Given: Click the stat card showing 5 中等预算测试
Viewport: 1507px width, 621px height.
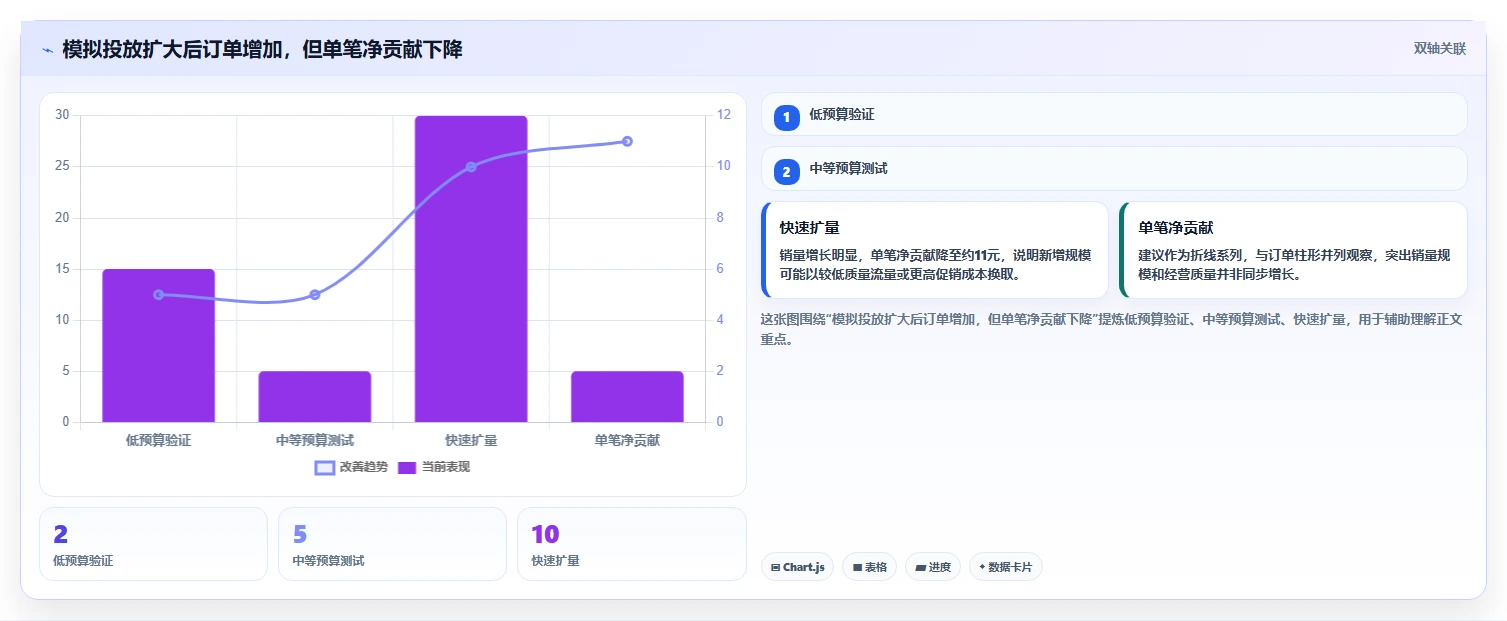Looking at the screenshot, I should click(392, 544).
